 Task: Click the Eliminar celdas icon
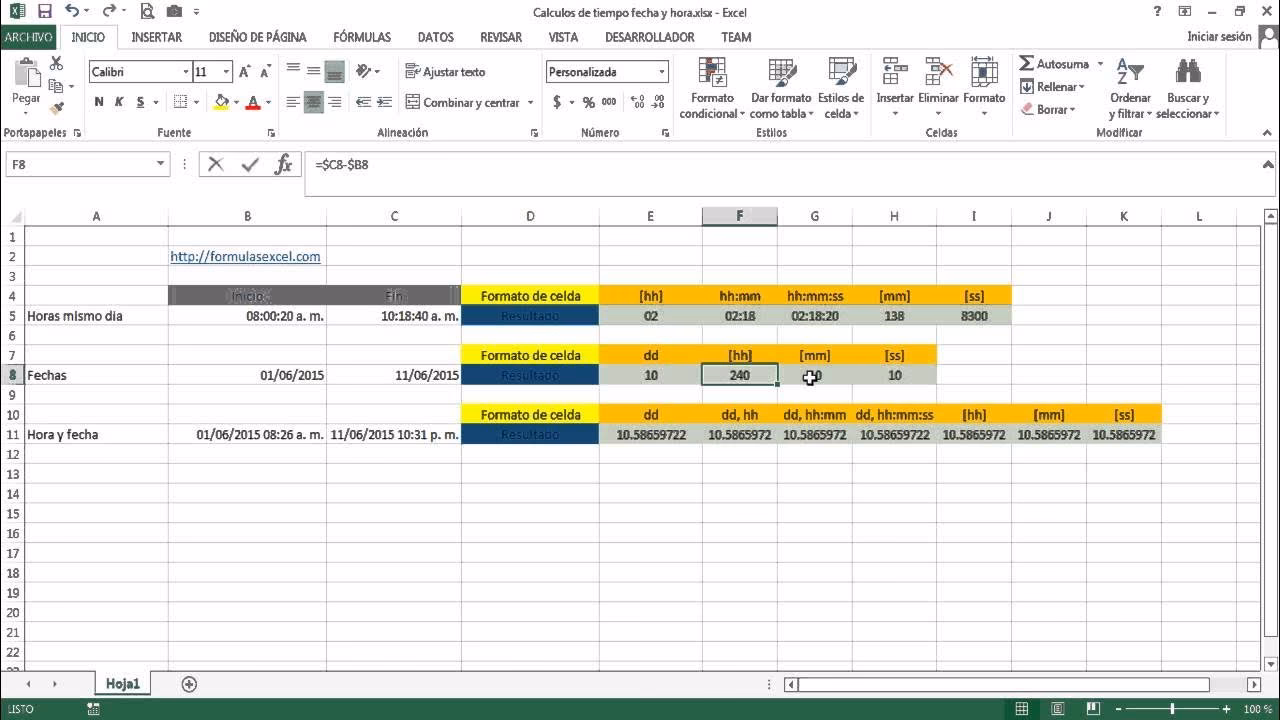tap(938, 74)
